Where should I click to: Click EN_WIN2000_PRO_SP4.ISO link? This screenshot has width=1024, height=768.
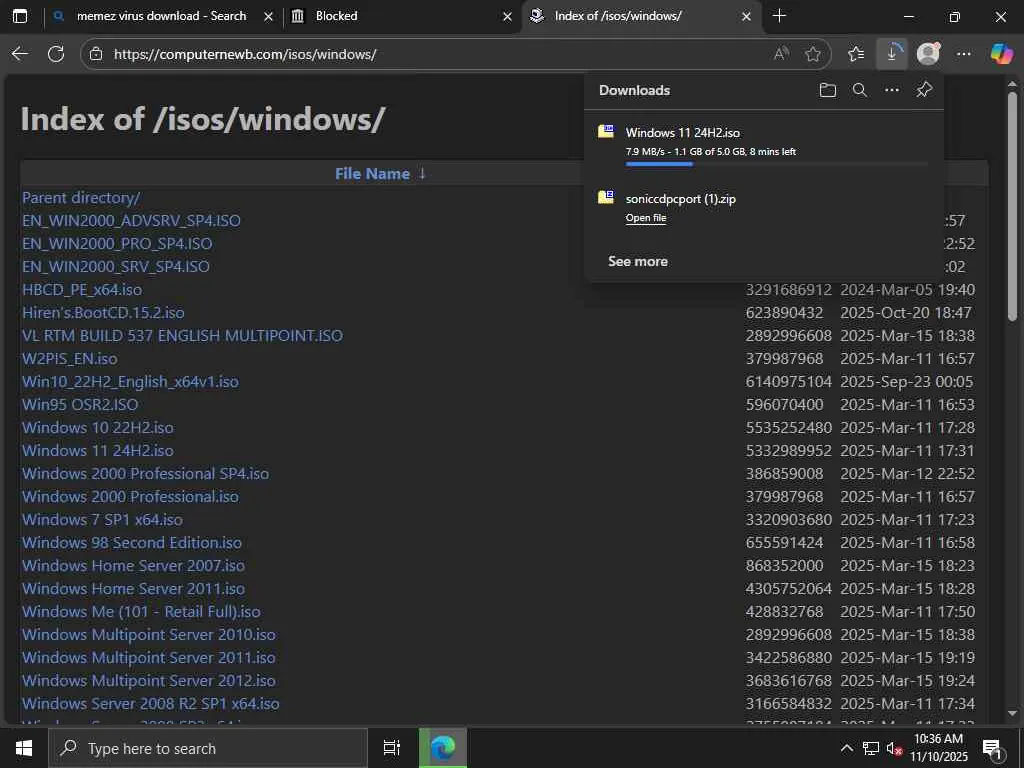point(117,244)
